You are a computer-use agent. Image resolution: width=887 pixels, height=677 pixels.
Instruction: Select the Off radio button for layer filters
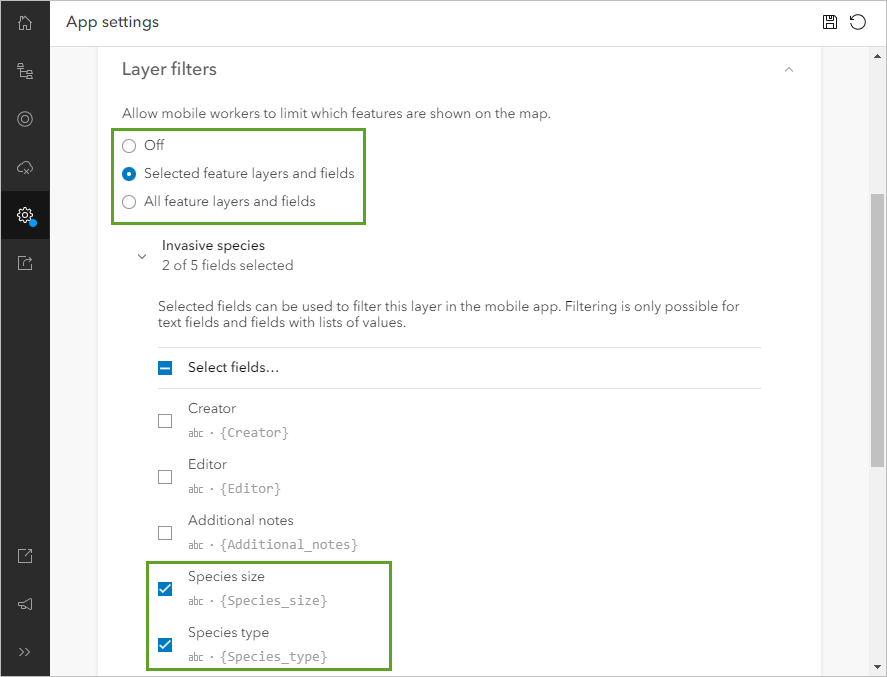[x=130, y=145]
